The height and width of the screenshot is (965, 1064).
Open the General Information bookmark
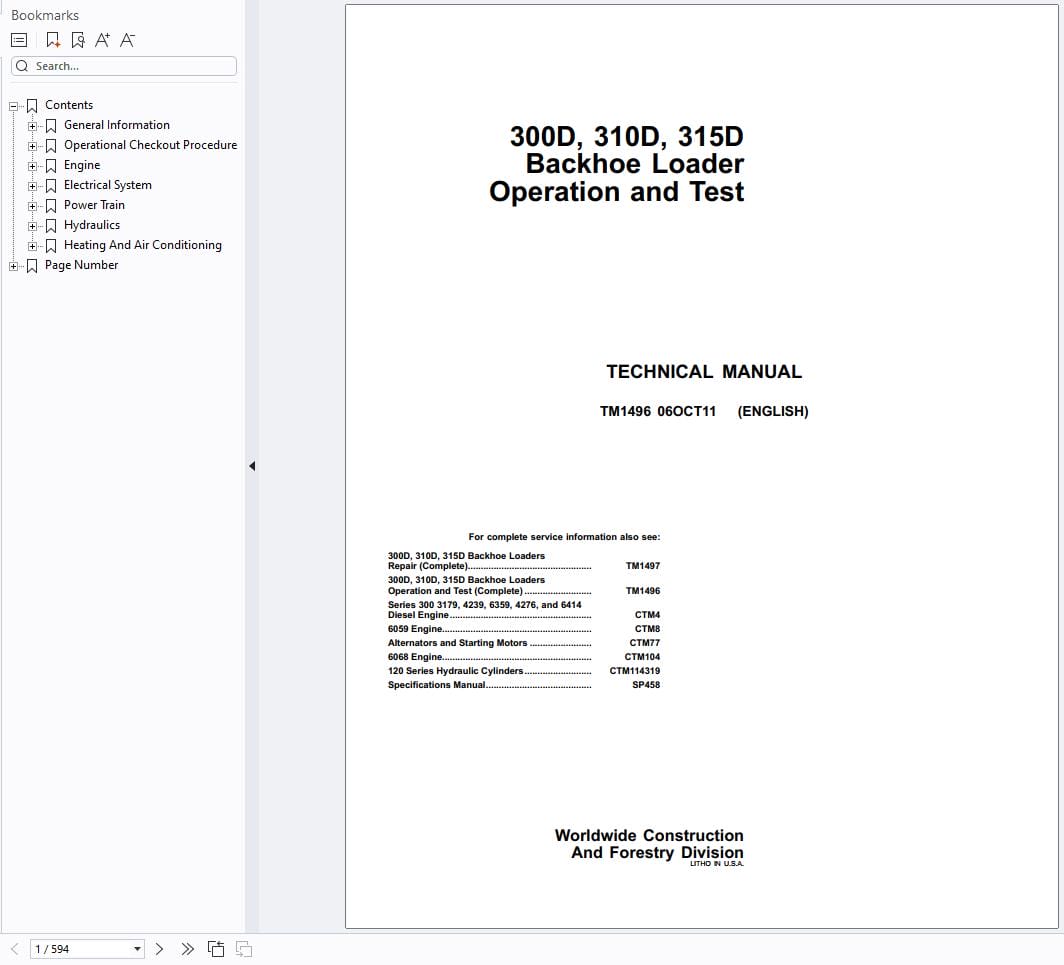click(117, 125)
